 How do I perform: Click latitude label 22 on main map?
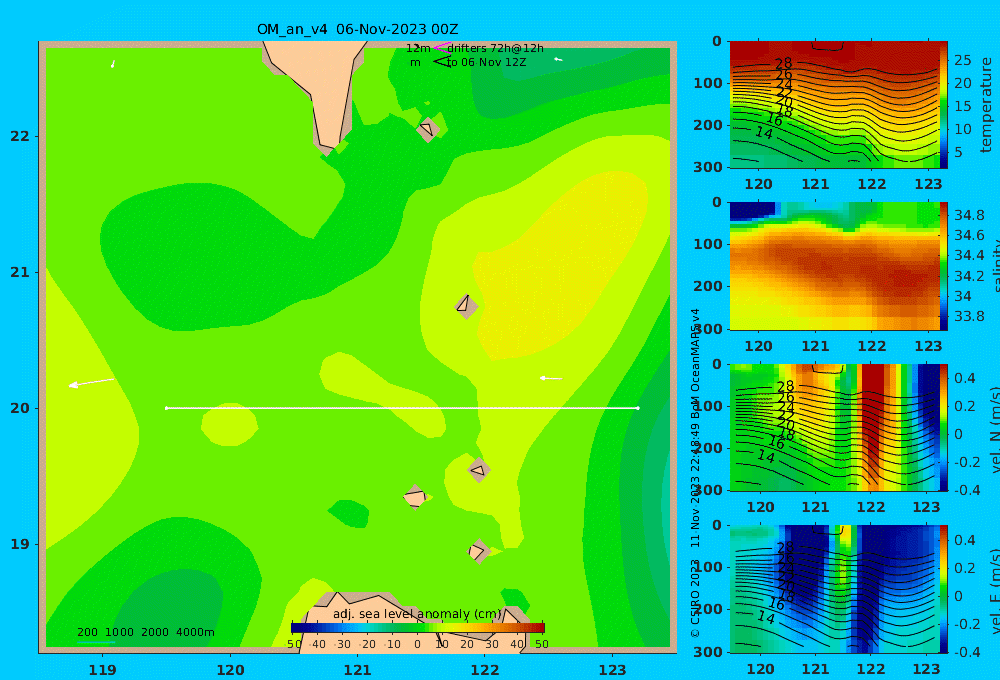(20, 136)
